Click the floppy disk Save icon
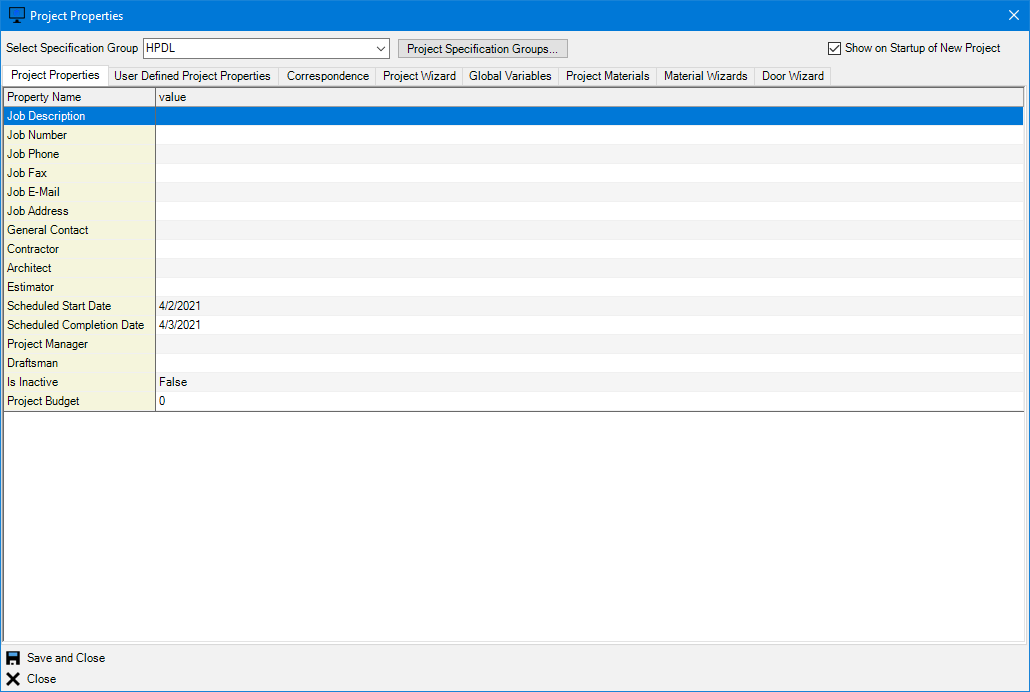Screen dimensions: 1030x692 (x=13, y=658)
